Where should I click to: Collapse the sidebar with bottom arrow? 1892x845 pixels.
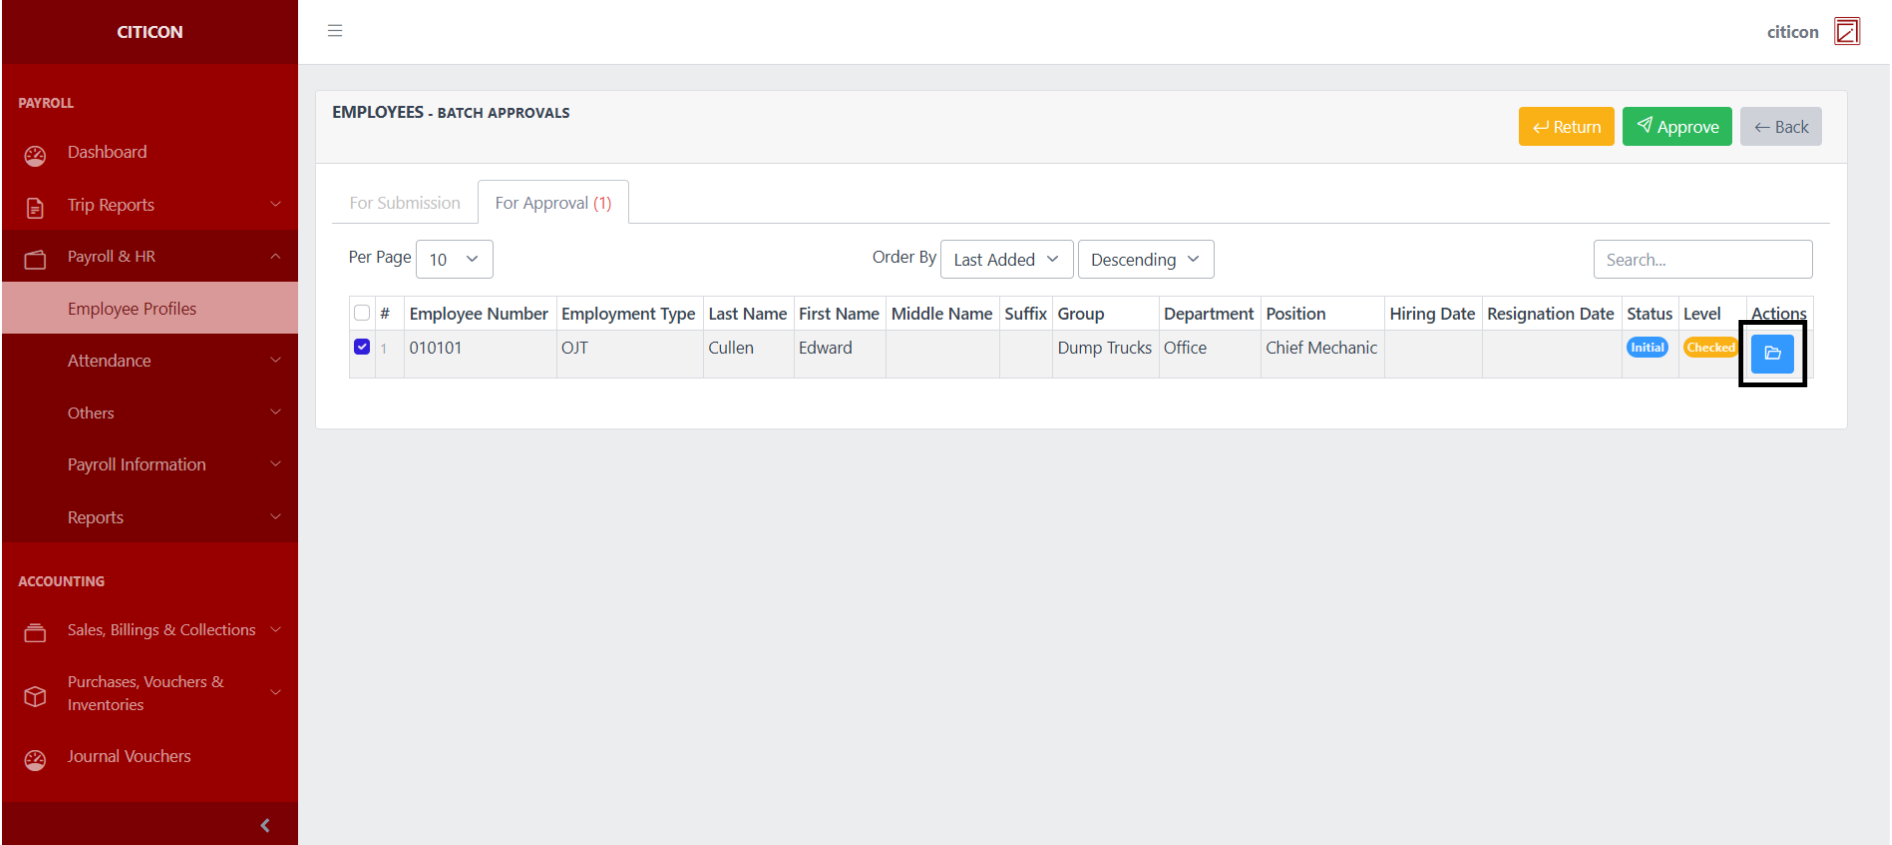pos(264,825)
